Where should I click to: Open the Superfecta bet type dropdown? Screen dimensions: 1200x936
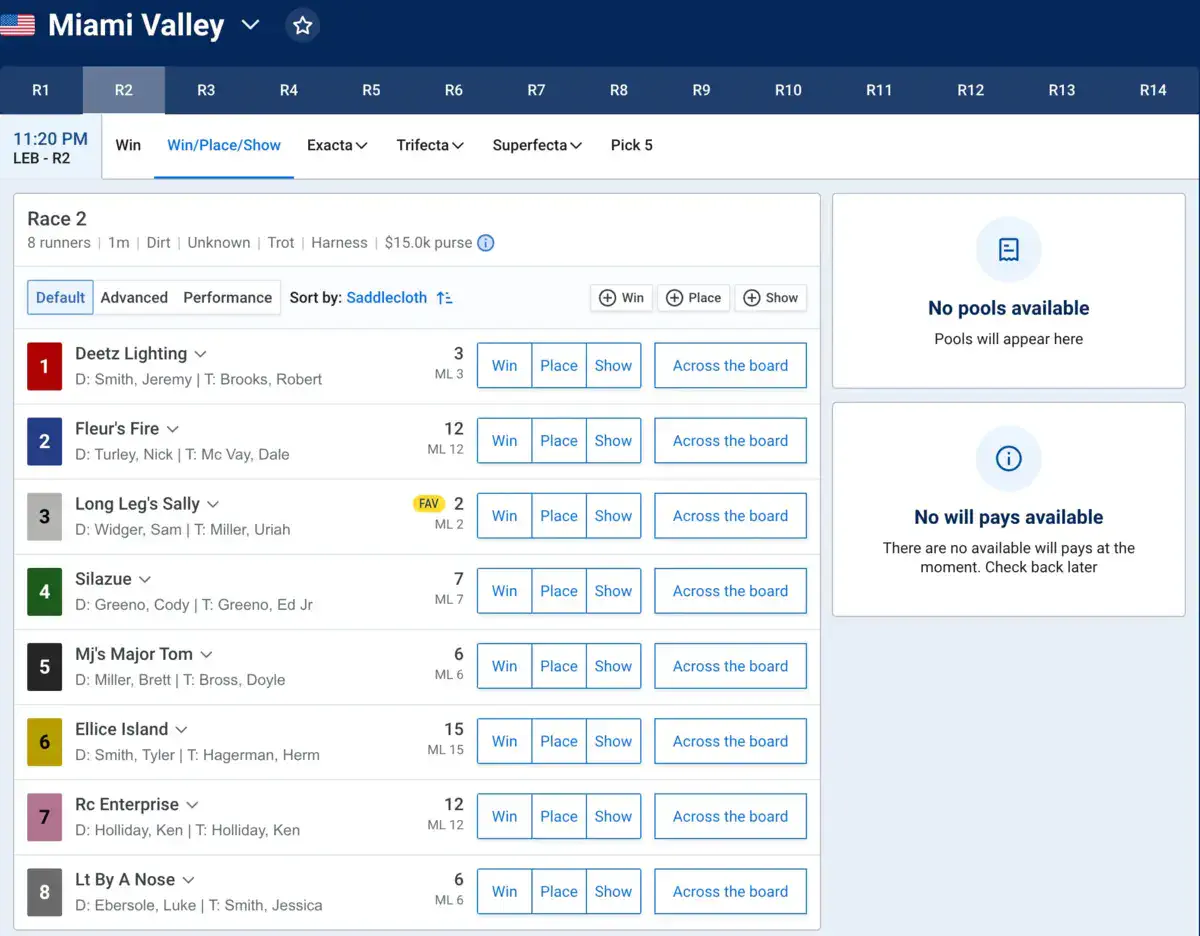coord(537,145)
